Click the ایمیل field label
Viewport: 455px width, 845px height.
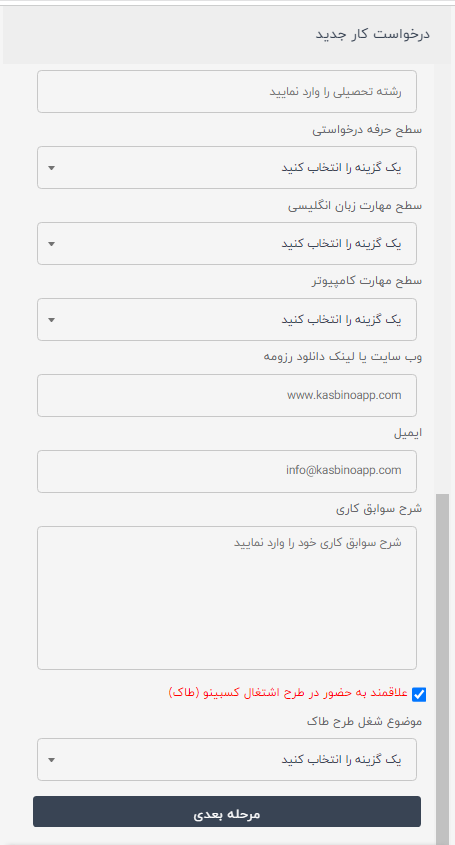click(x=406, y=434)
